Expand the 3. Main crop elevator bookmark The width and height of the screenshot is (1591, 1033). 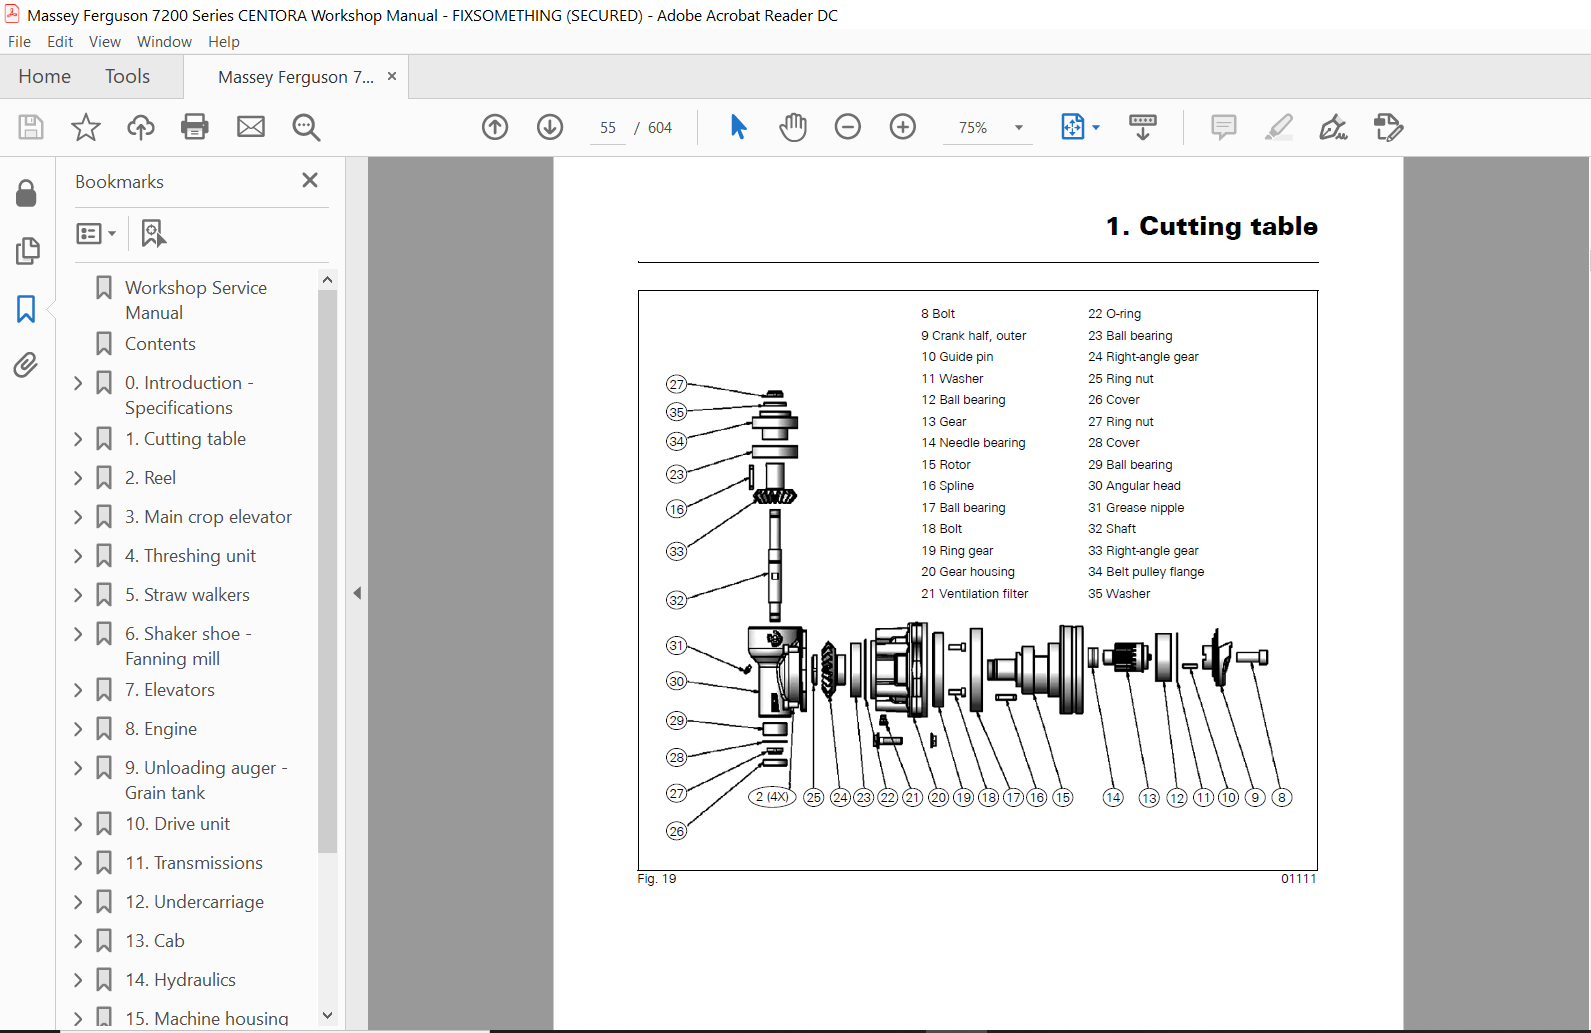(78, 517)
